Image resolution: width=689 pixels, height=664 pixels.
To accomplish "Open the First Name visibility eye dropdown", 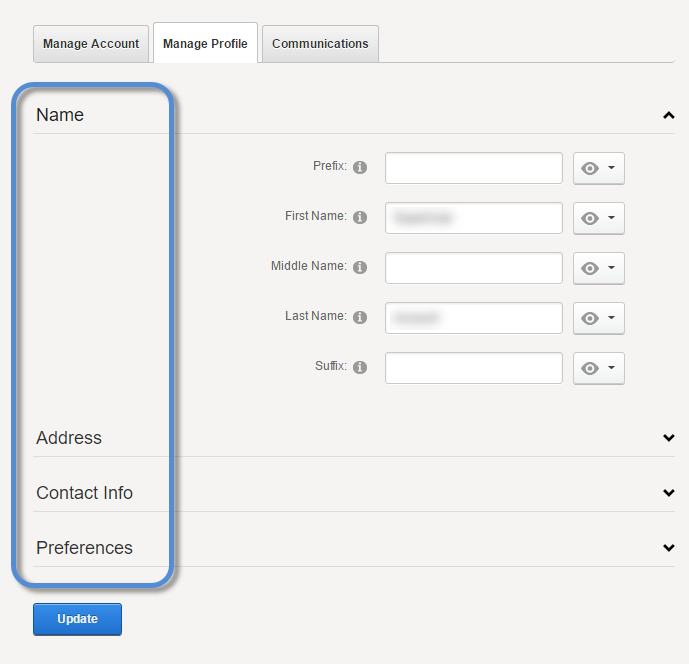I will tap(598, 218).
